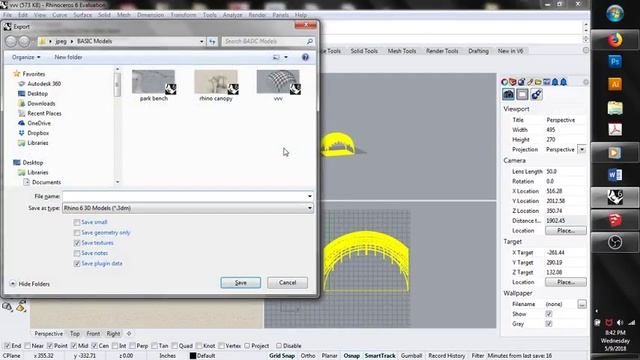Refresh the BASIC Models folder location

(212, 41)
